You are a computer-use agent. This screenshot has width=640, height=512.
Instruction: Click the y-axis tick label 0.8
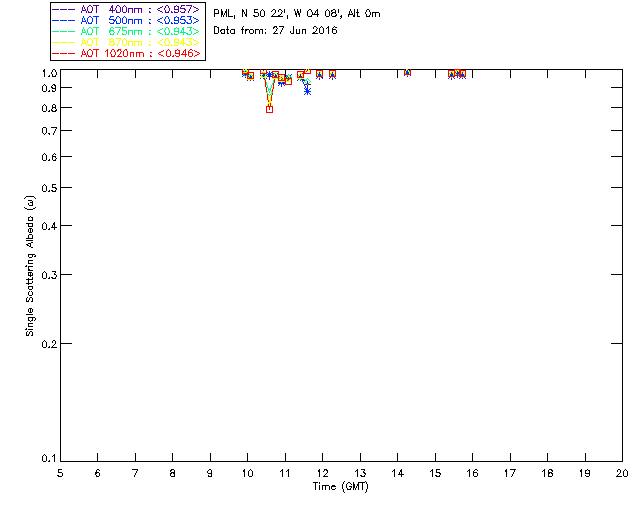point(49,108)
